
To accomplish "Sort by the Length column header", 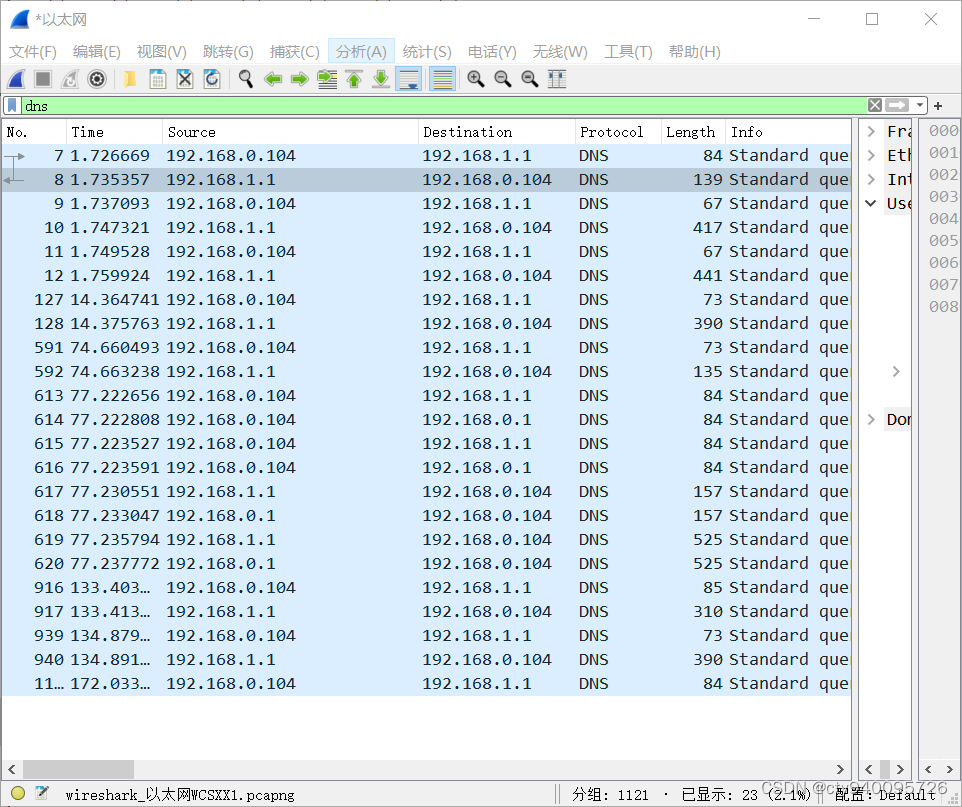I will pyautogui.click(x=693, y=132).
